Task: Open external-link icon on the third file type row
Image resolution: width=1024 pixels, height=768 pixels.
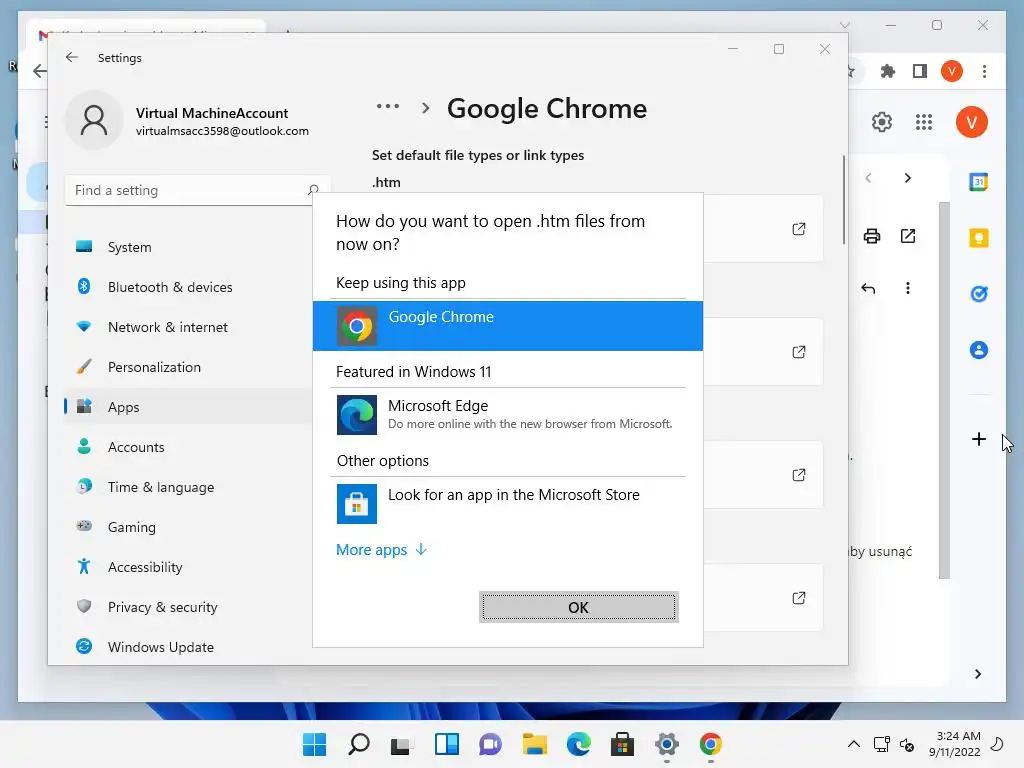Action: click(799, 475)
